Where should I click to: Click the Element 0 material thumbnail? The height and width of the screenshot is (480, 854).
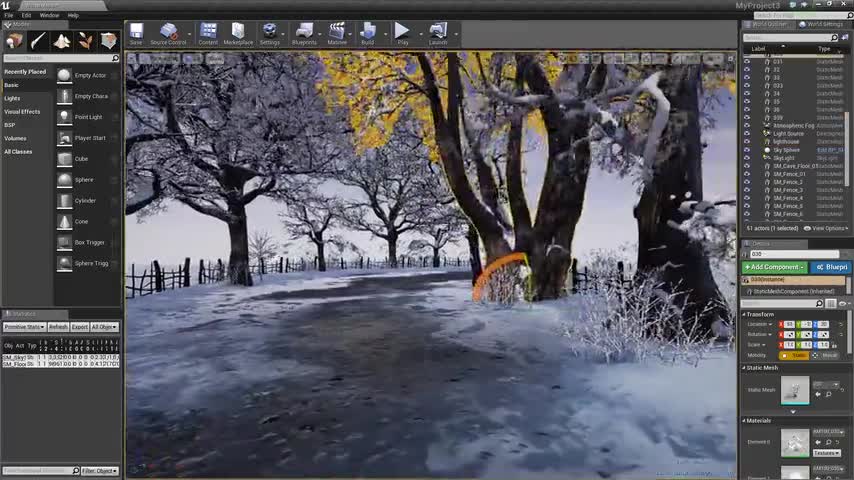[x=795, y=442]
